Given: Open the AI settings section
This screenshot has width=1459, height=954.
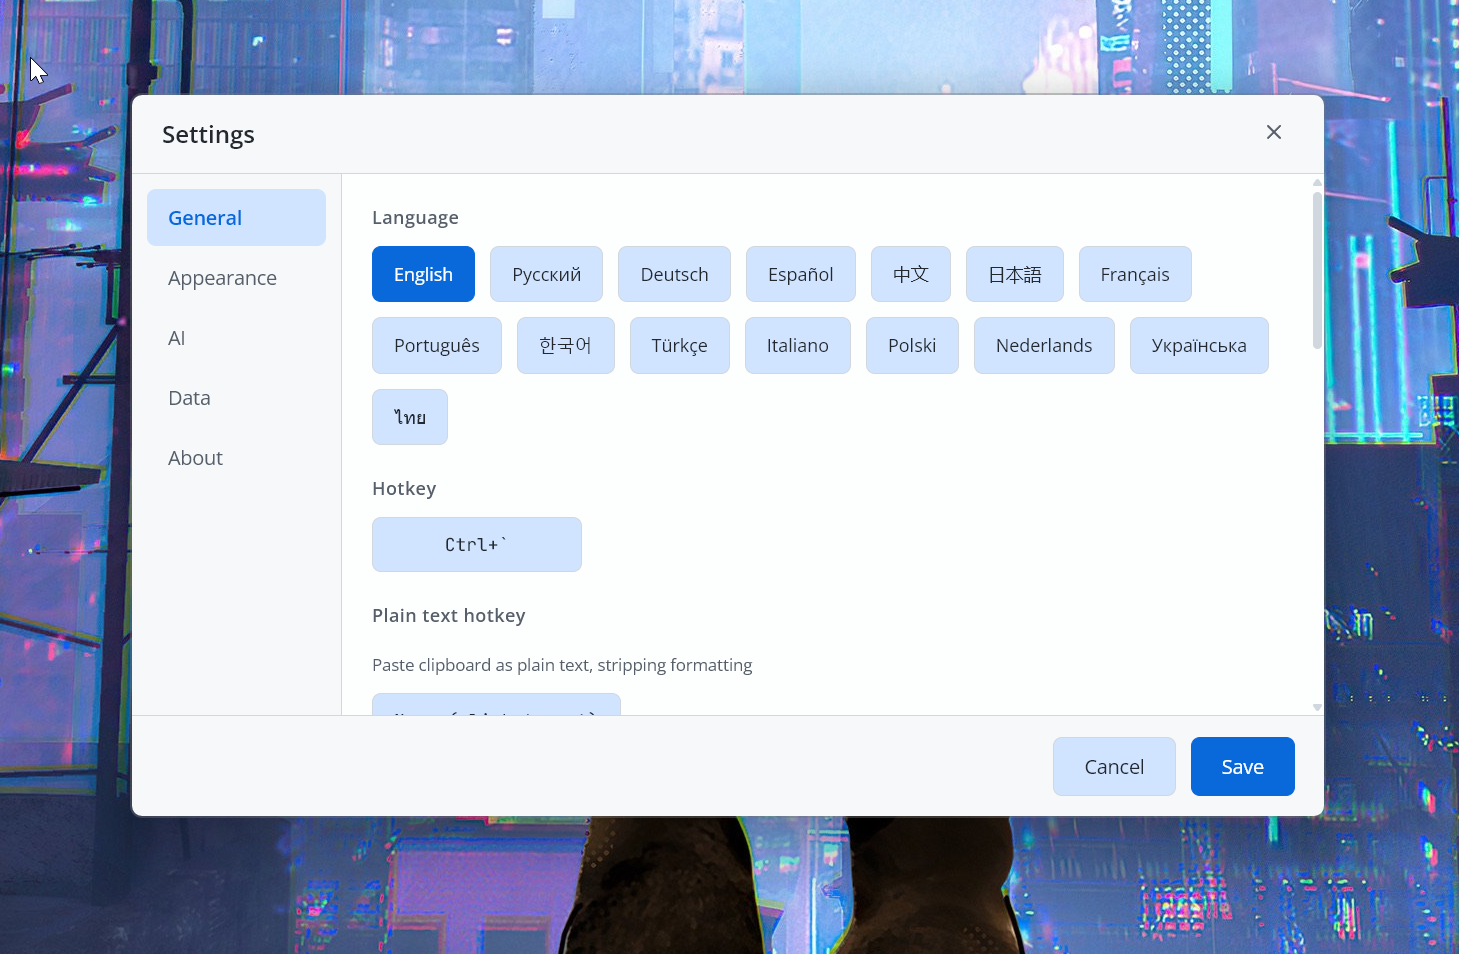Looking at the screenshot, I should (236, 338).
